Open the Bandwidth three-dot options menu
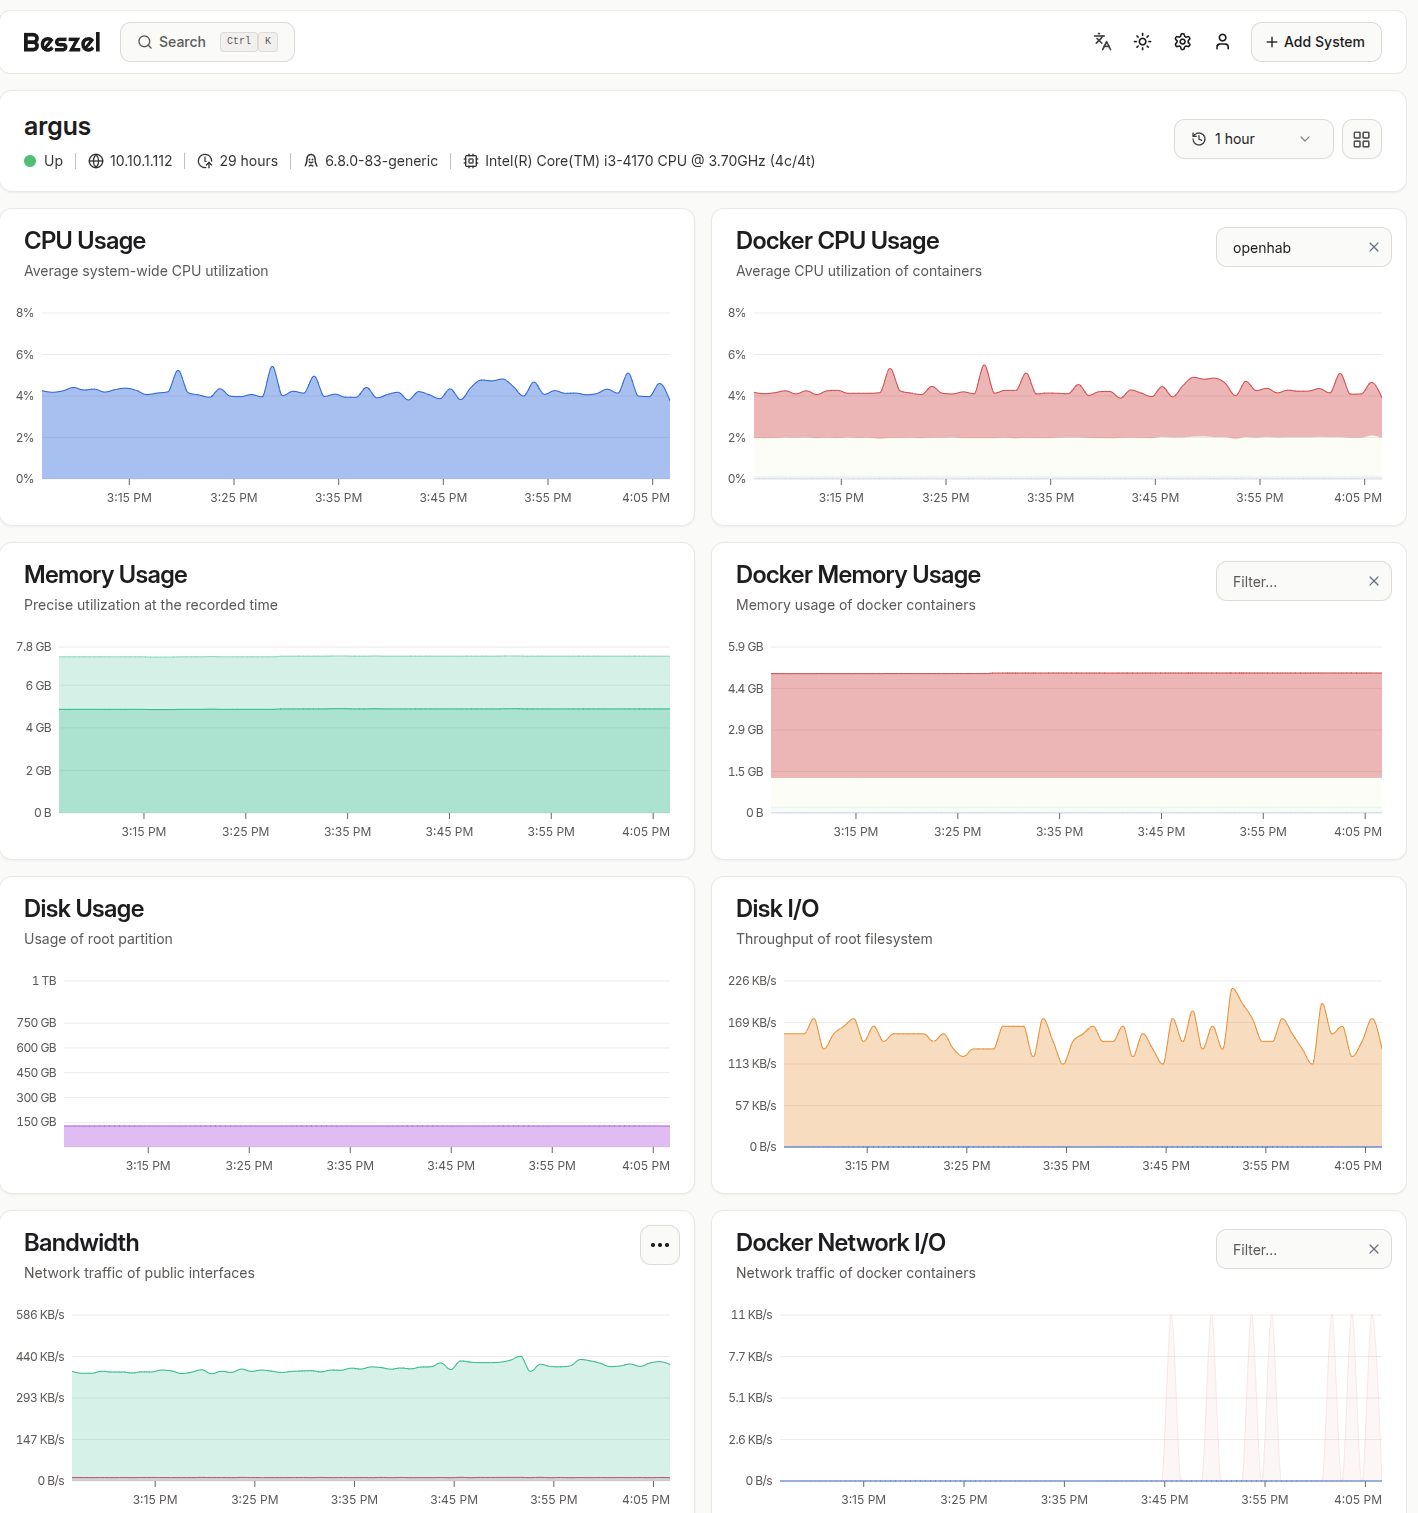This screenshot has height=1513, width=1418. coord(659,1245)
